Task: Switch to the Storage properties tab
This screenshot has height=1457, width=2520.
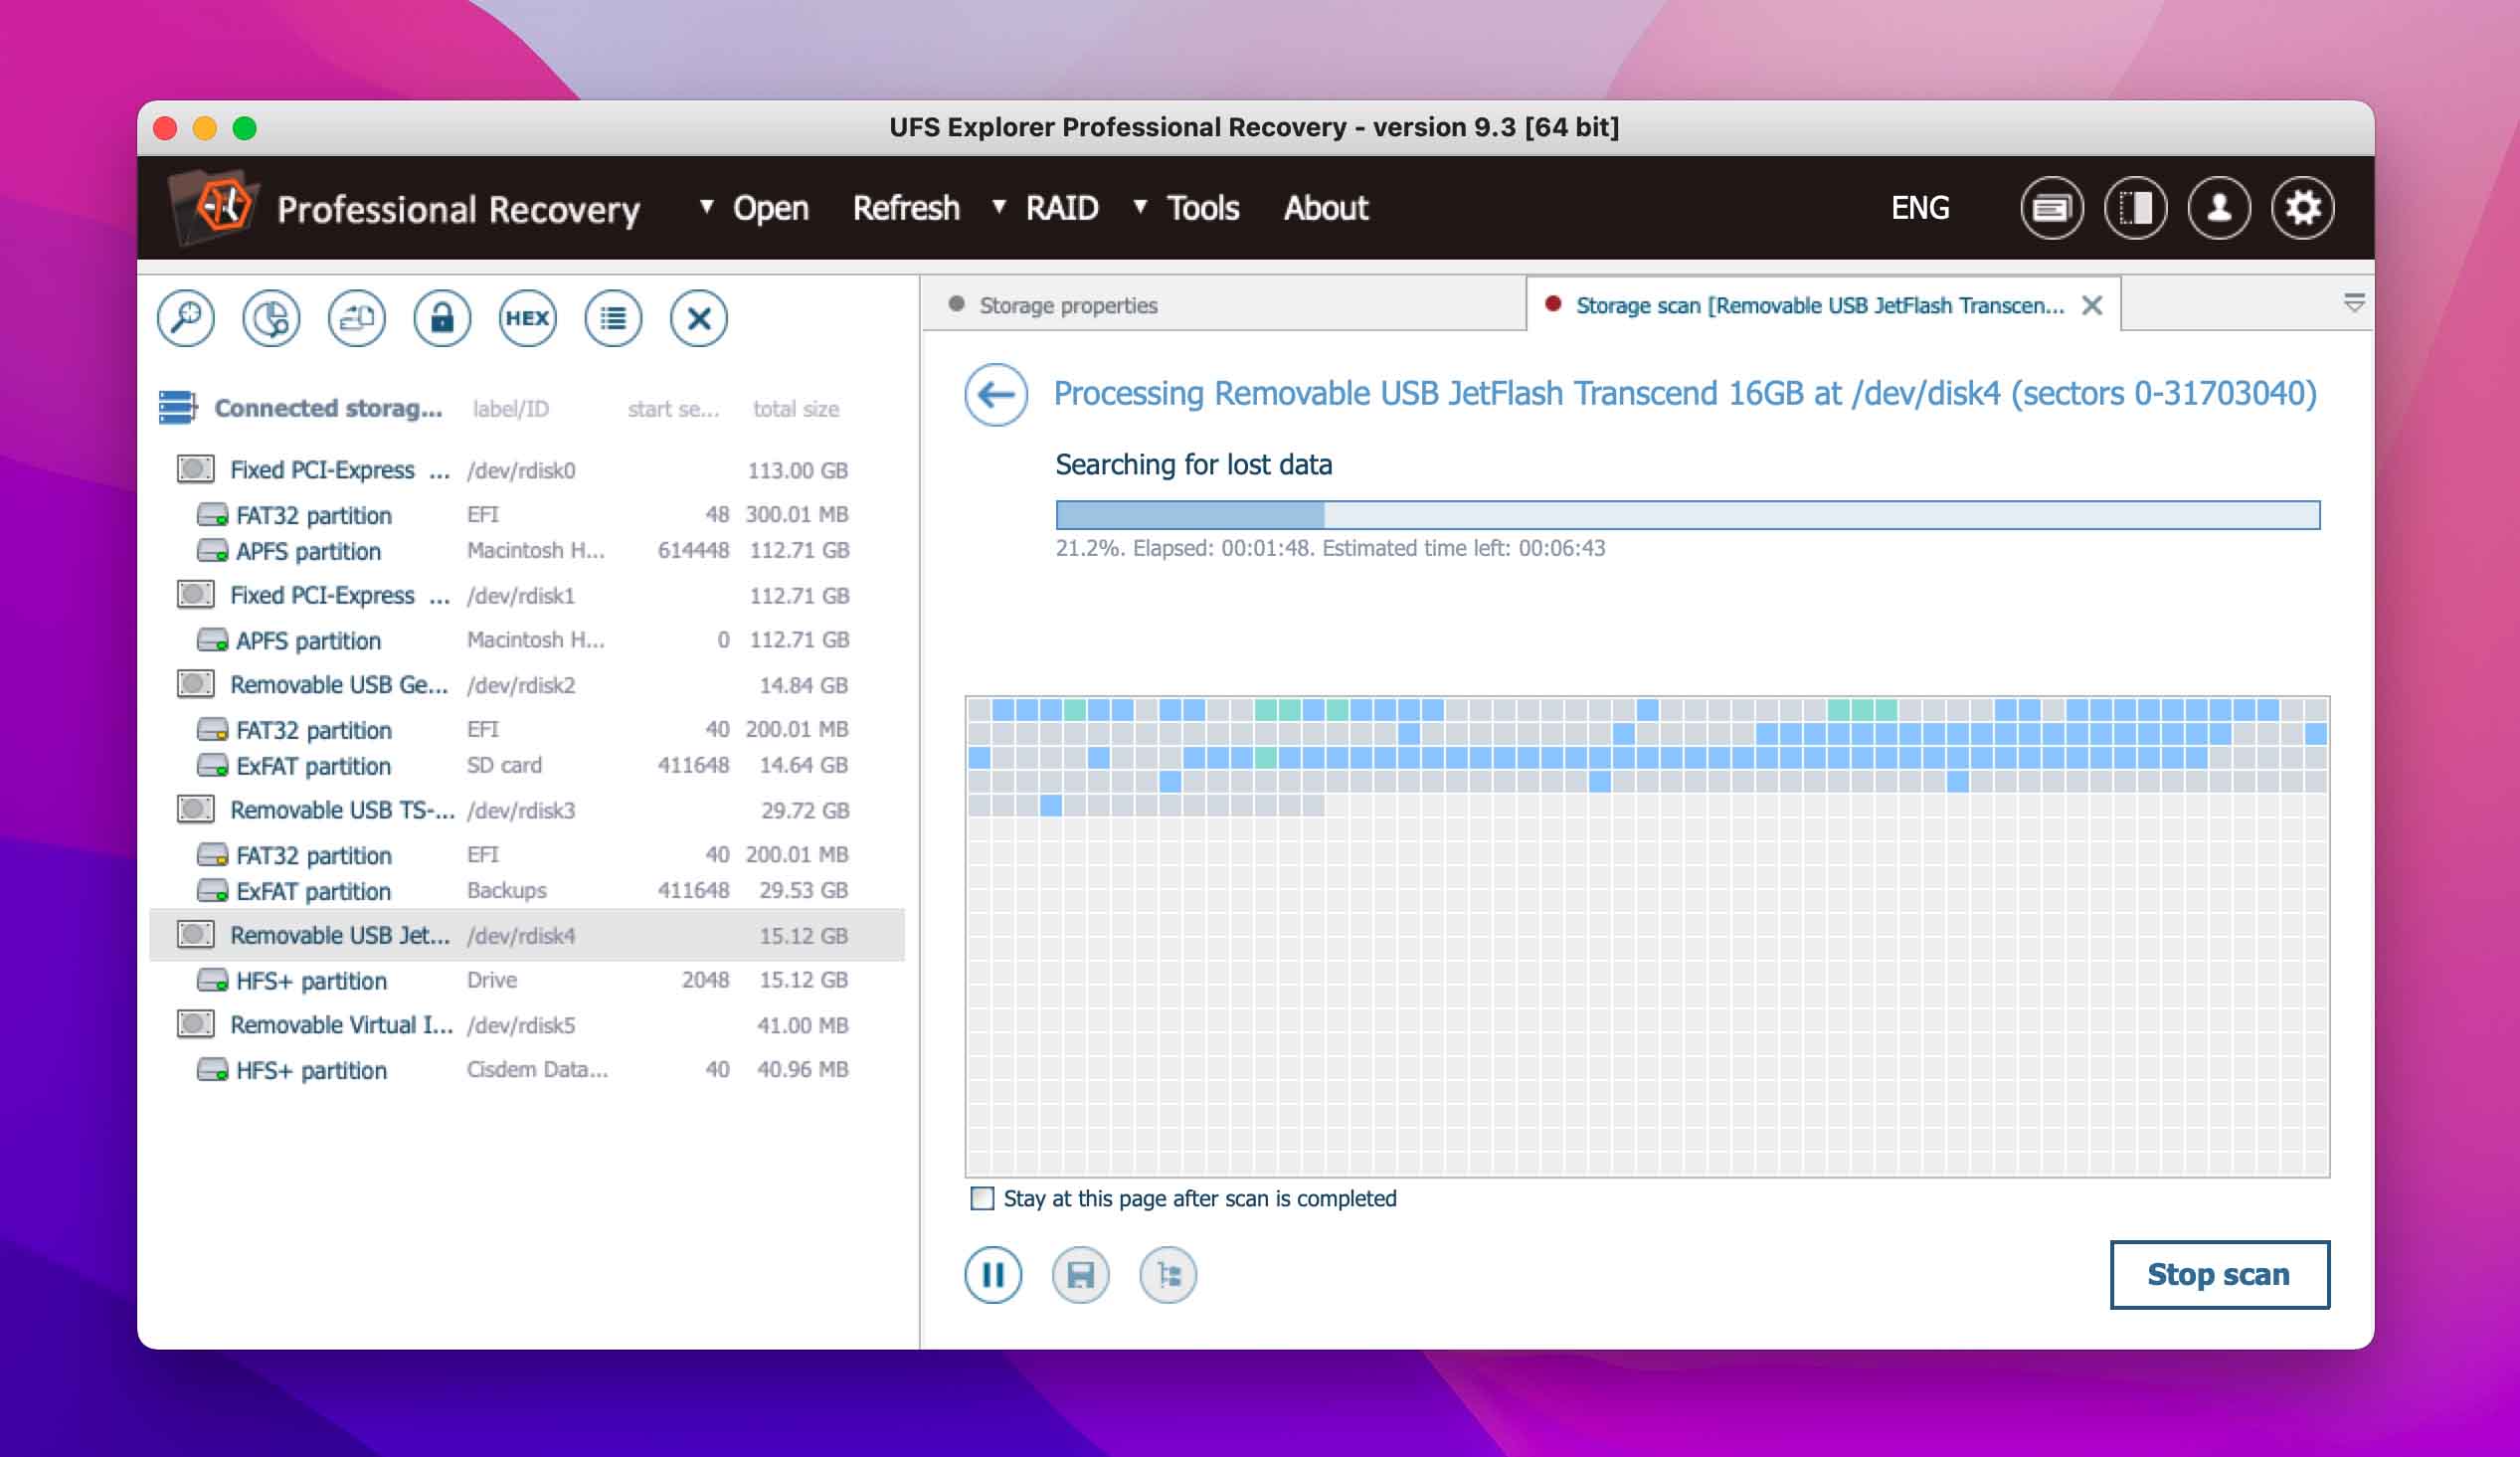Action: tap(1223, 305)
